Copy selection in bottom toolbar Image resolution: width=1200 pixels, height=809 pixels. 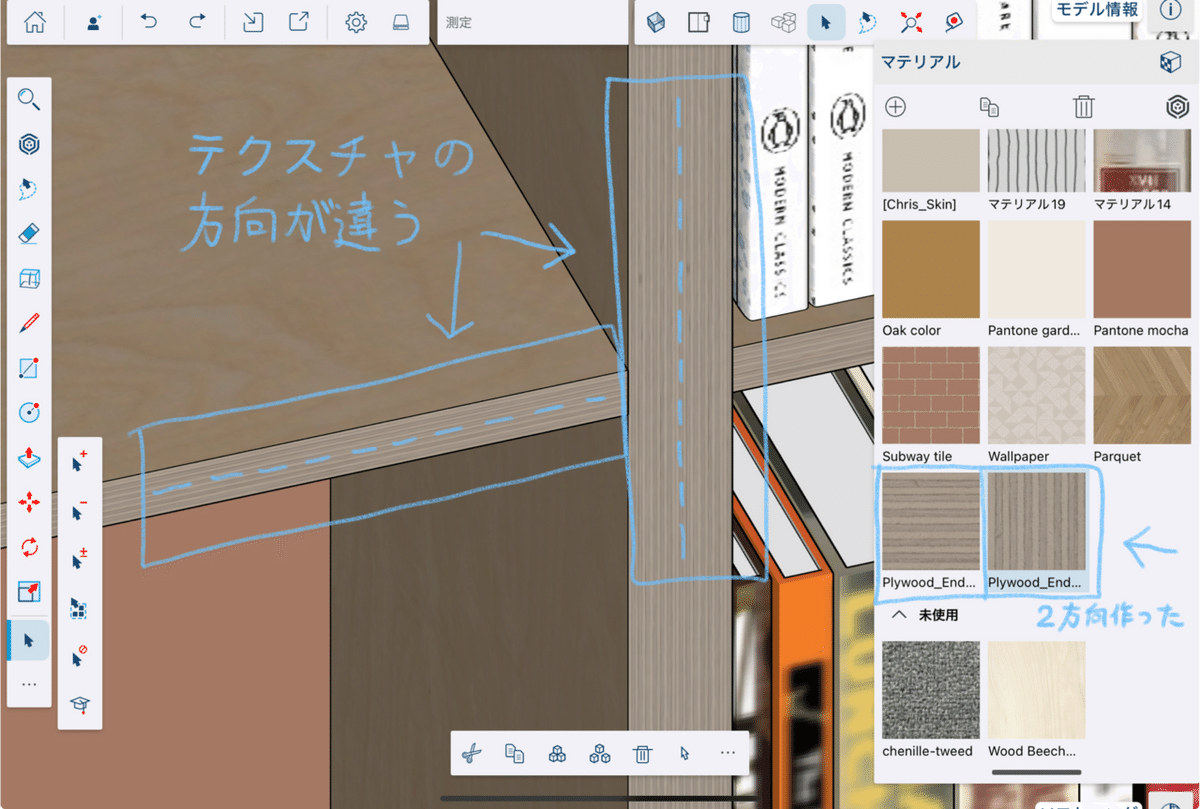[x=514, y=754]
